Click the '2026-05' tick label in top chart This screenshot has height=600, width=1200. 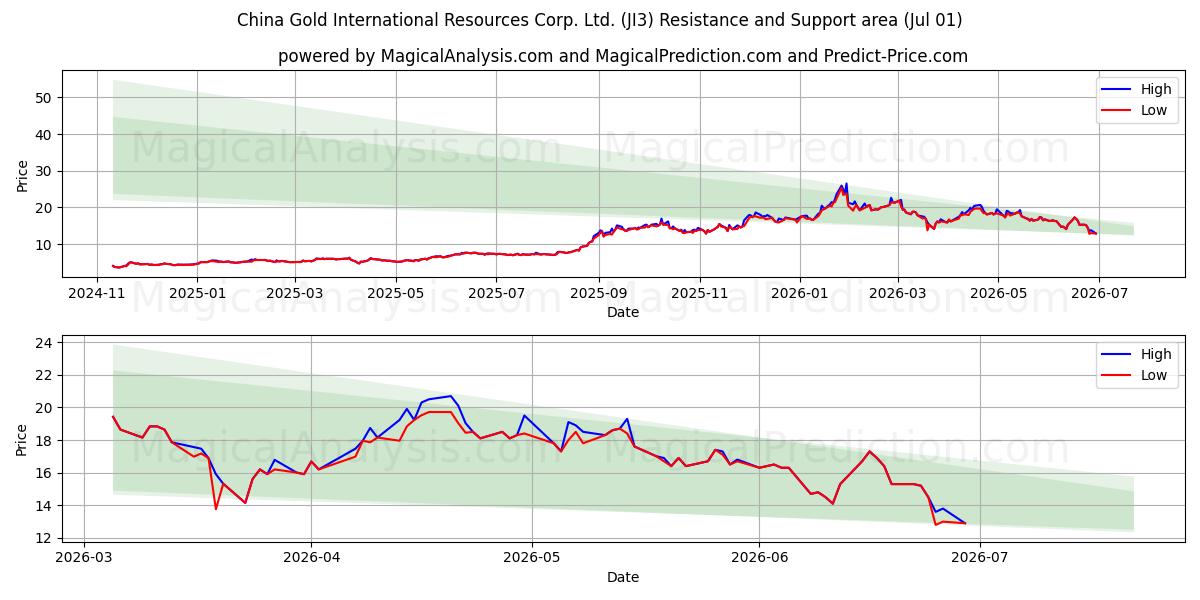tap(997, 293)
